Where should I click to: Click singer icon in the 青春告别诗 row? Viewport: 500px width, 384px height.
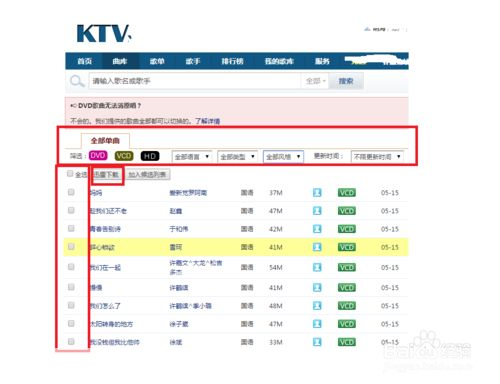pyautogui.click(x=317, y=229)
